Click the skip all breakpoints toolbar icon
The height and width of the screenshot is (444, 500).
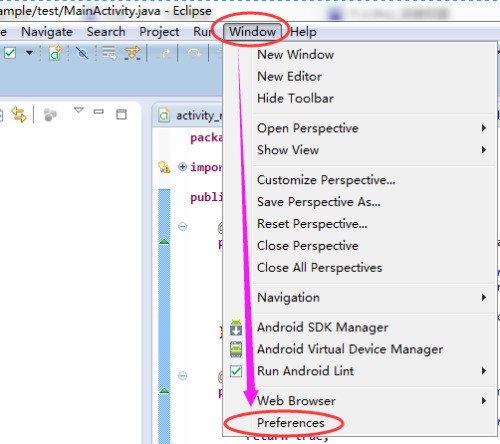click(82, 53)
